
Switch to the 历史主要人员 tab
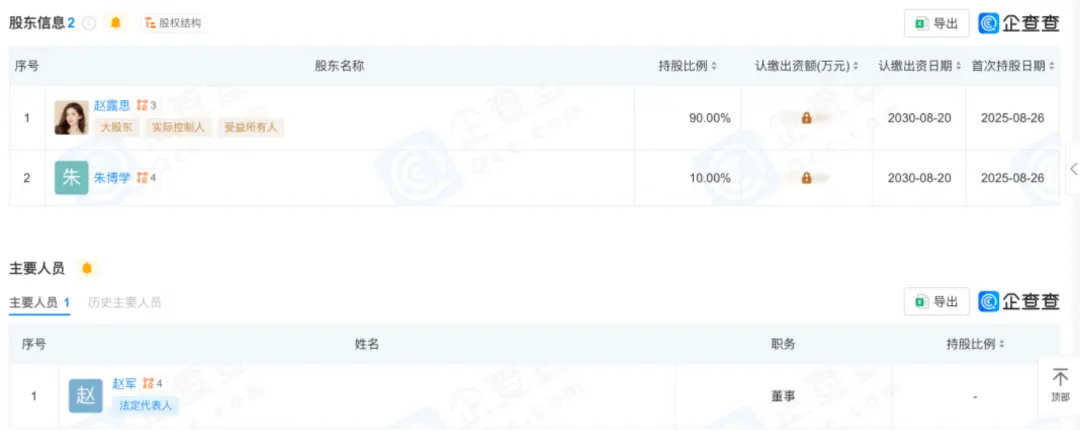(x=125, y=302)
